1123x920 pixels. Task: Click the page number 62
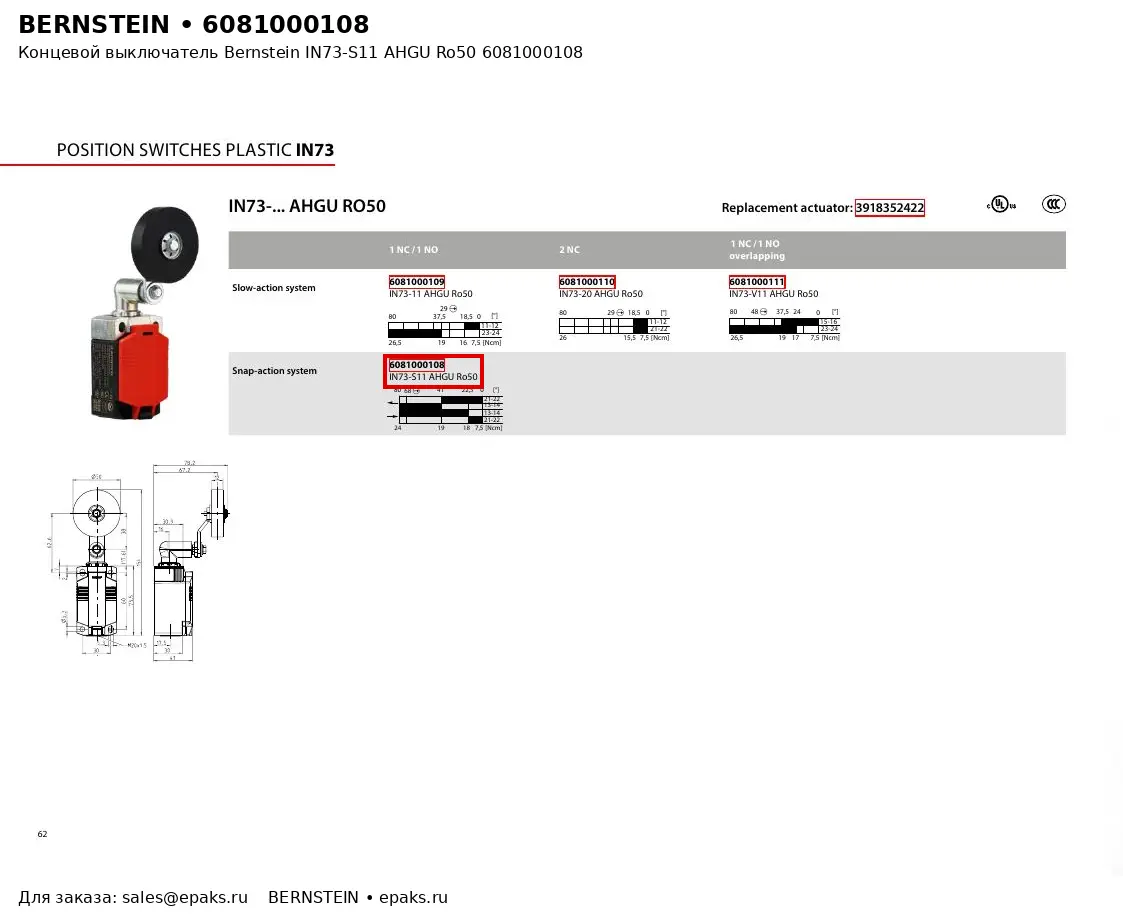[x=42, y=834]
